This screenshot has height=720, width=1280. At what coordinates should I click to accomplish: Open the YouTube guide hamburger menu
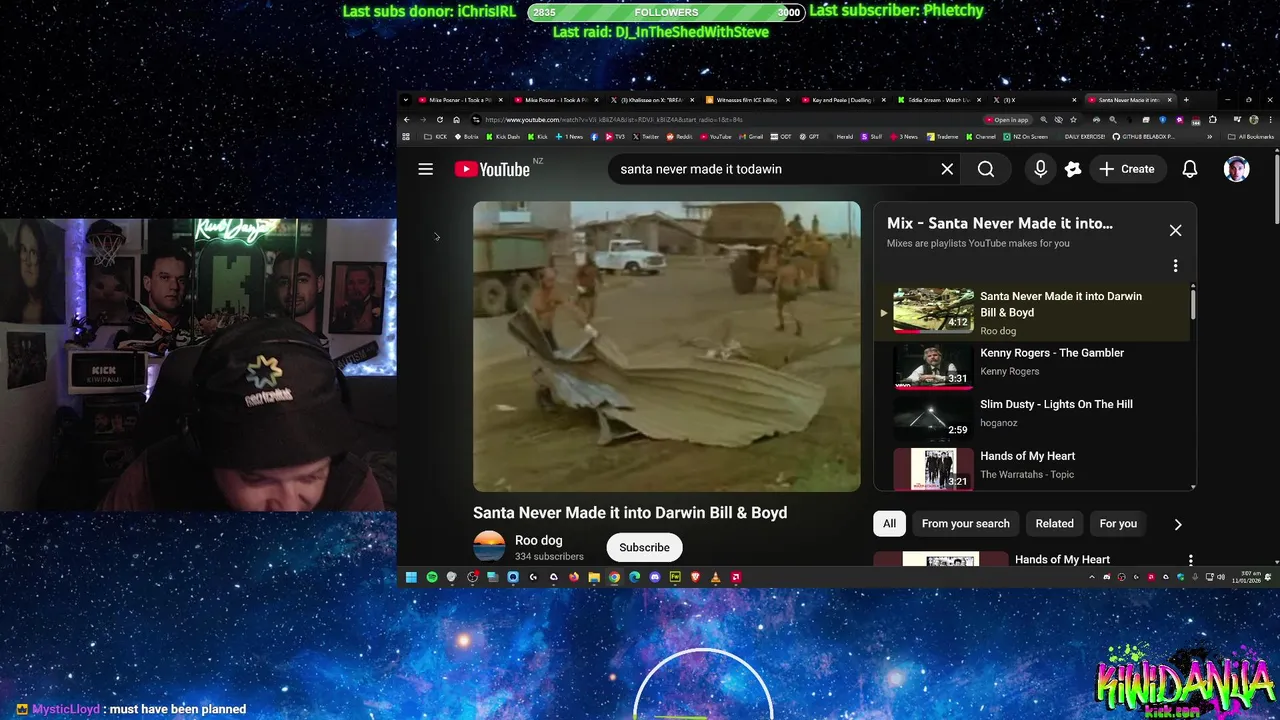(x=425, y=169)
